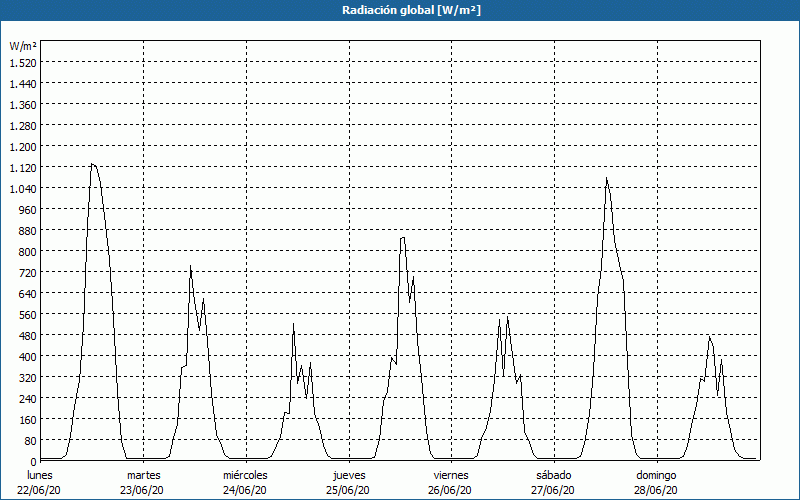Select the 560 y-axis value
The height and width of the screenshot is (500, 800).
click(x=28, y=315)
